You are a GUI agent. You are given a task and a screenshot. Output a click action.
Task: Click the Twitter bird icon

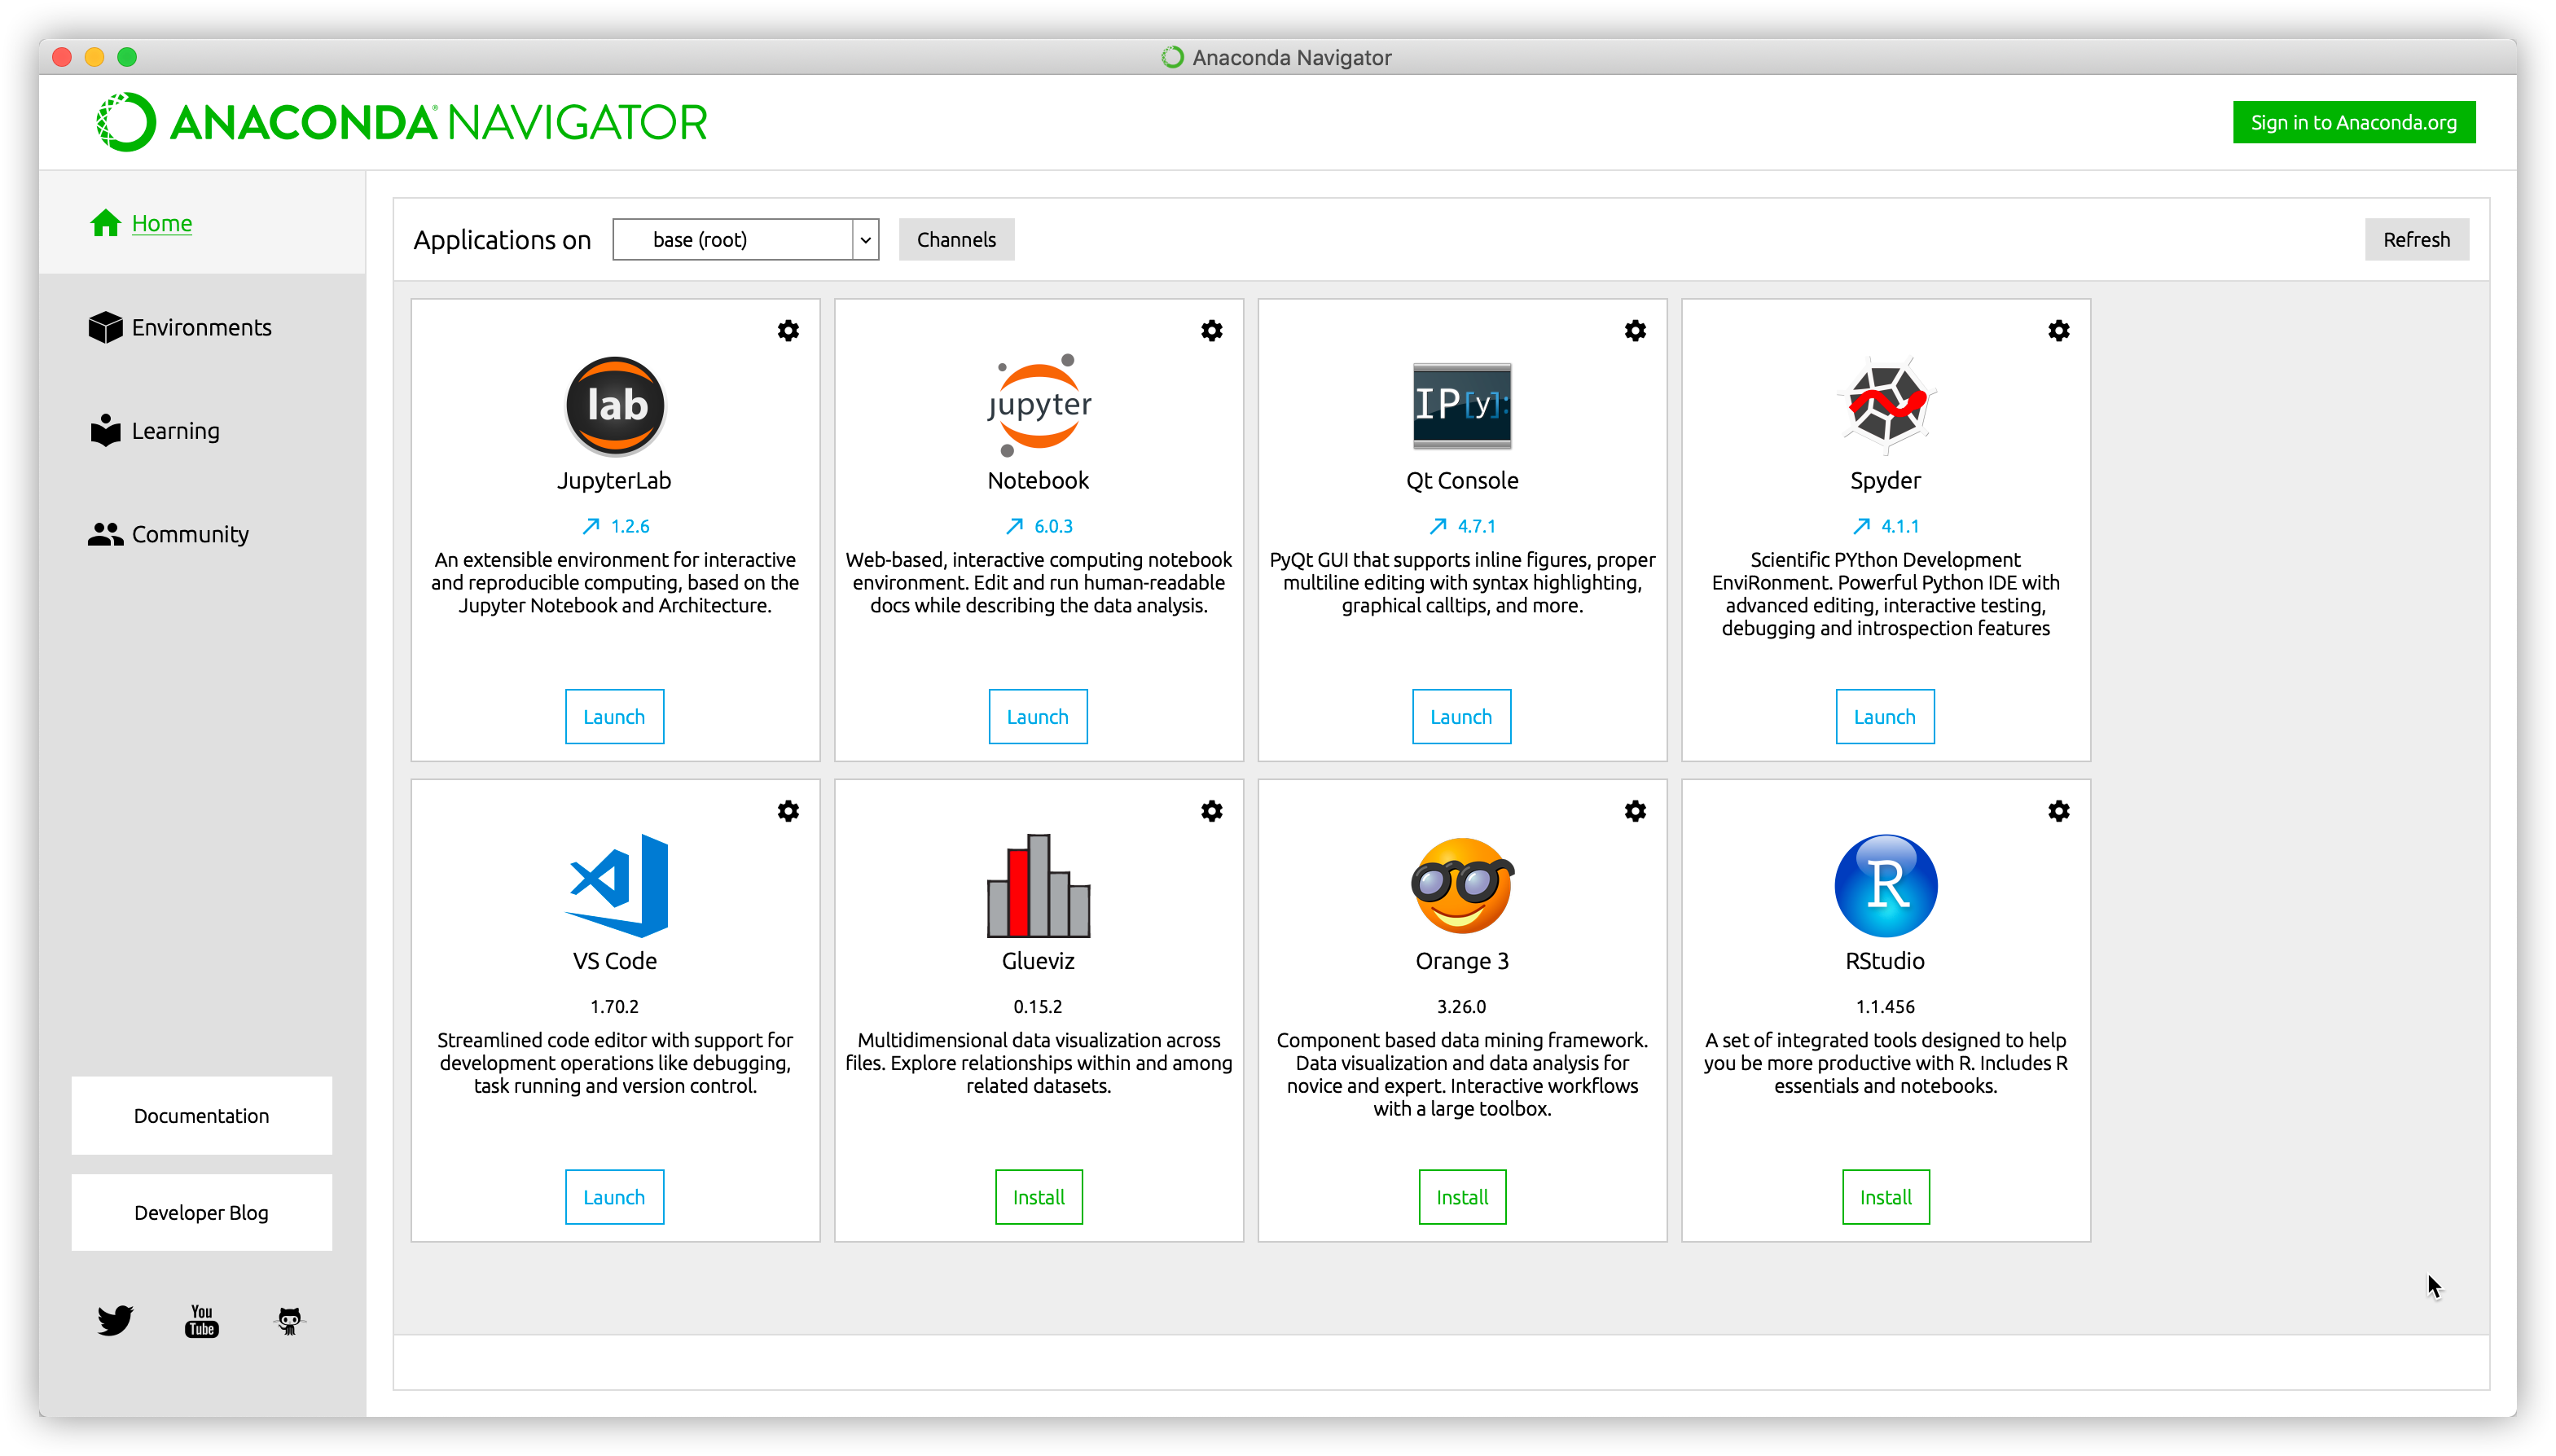coord(115,1320)
